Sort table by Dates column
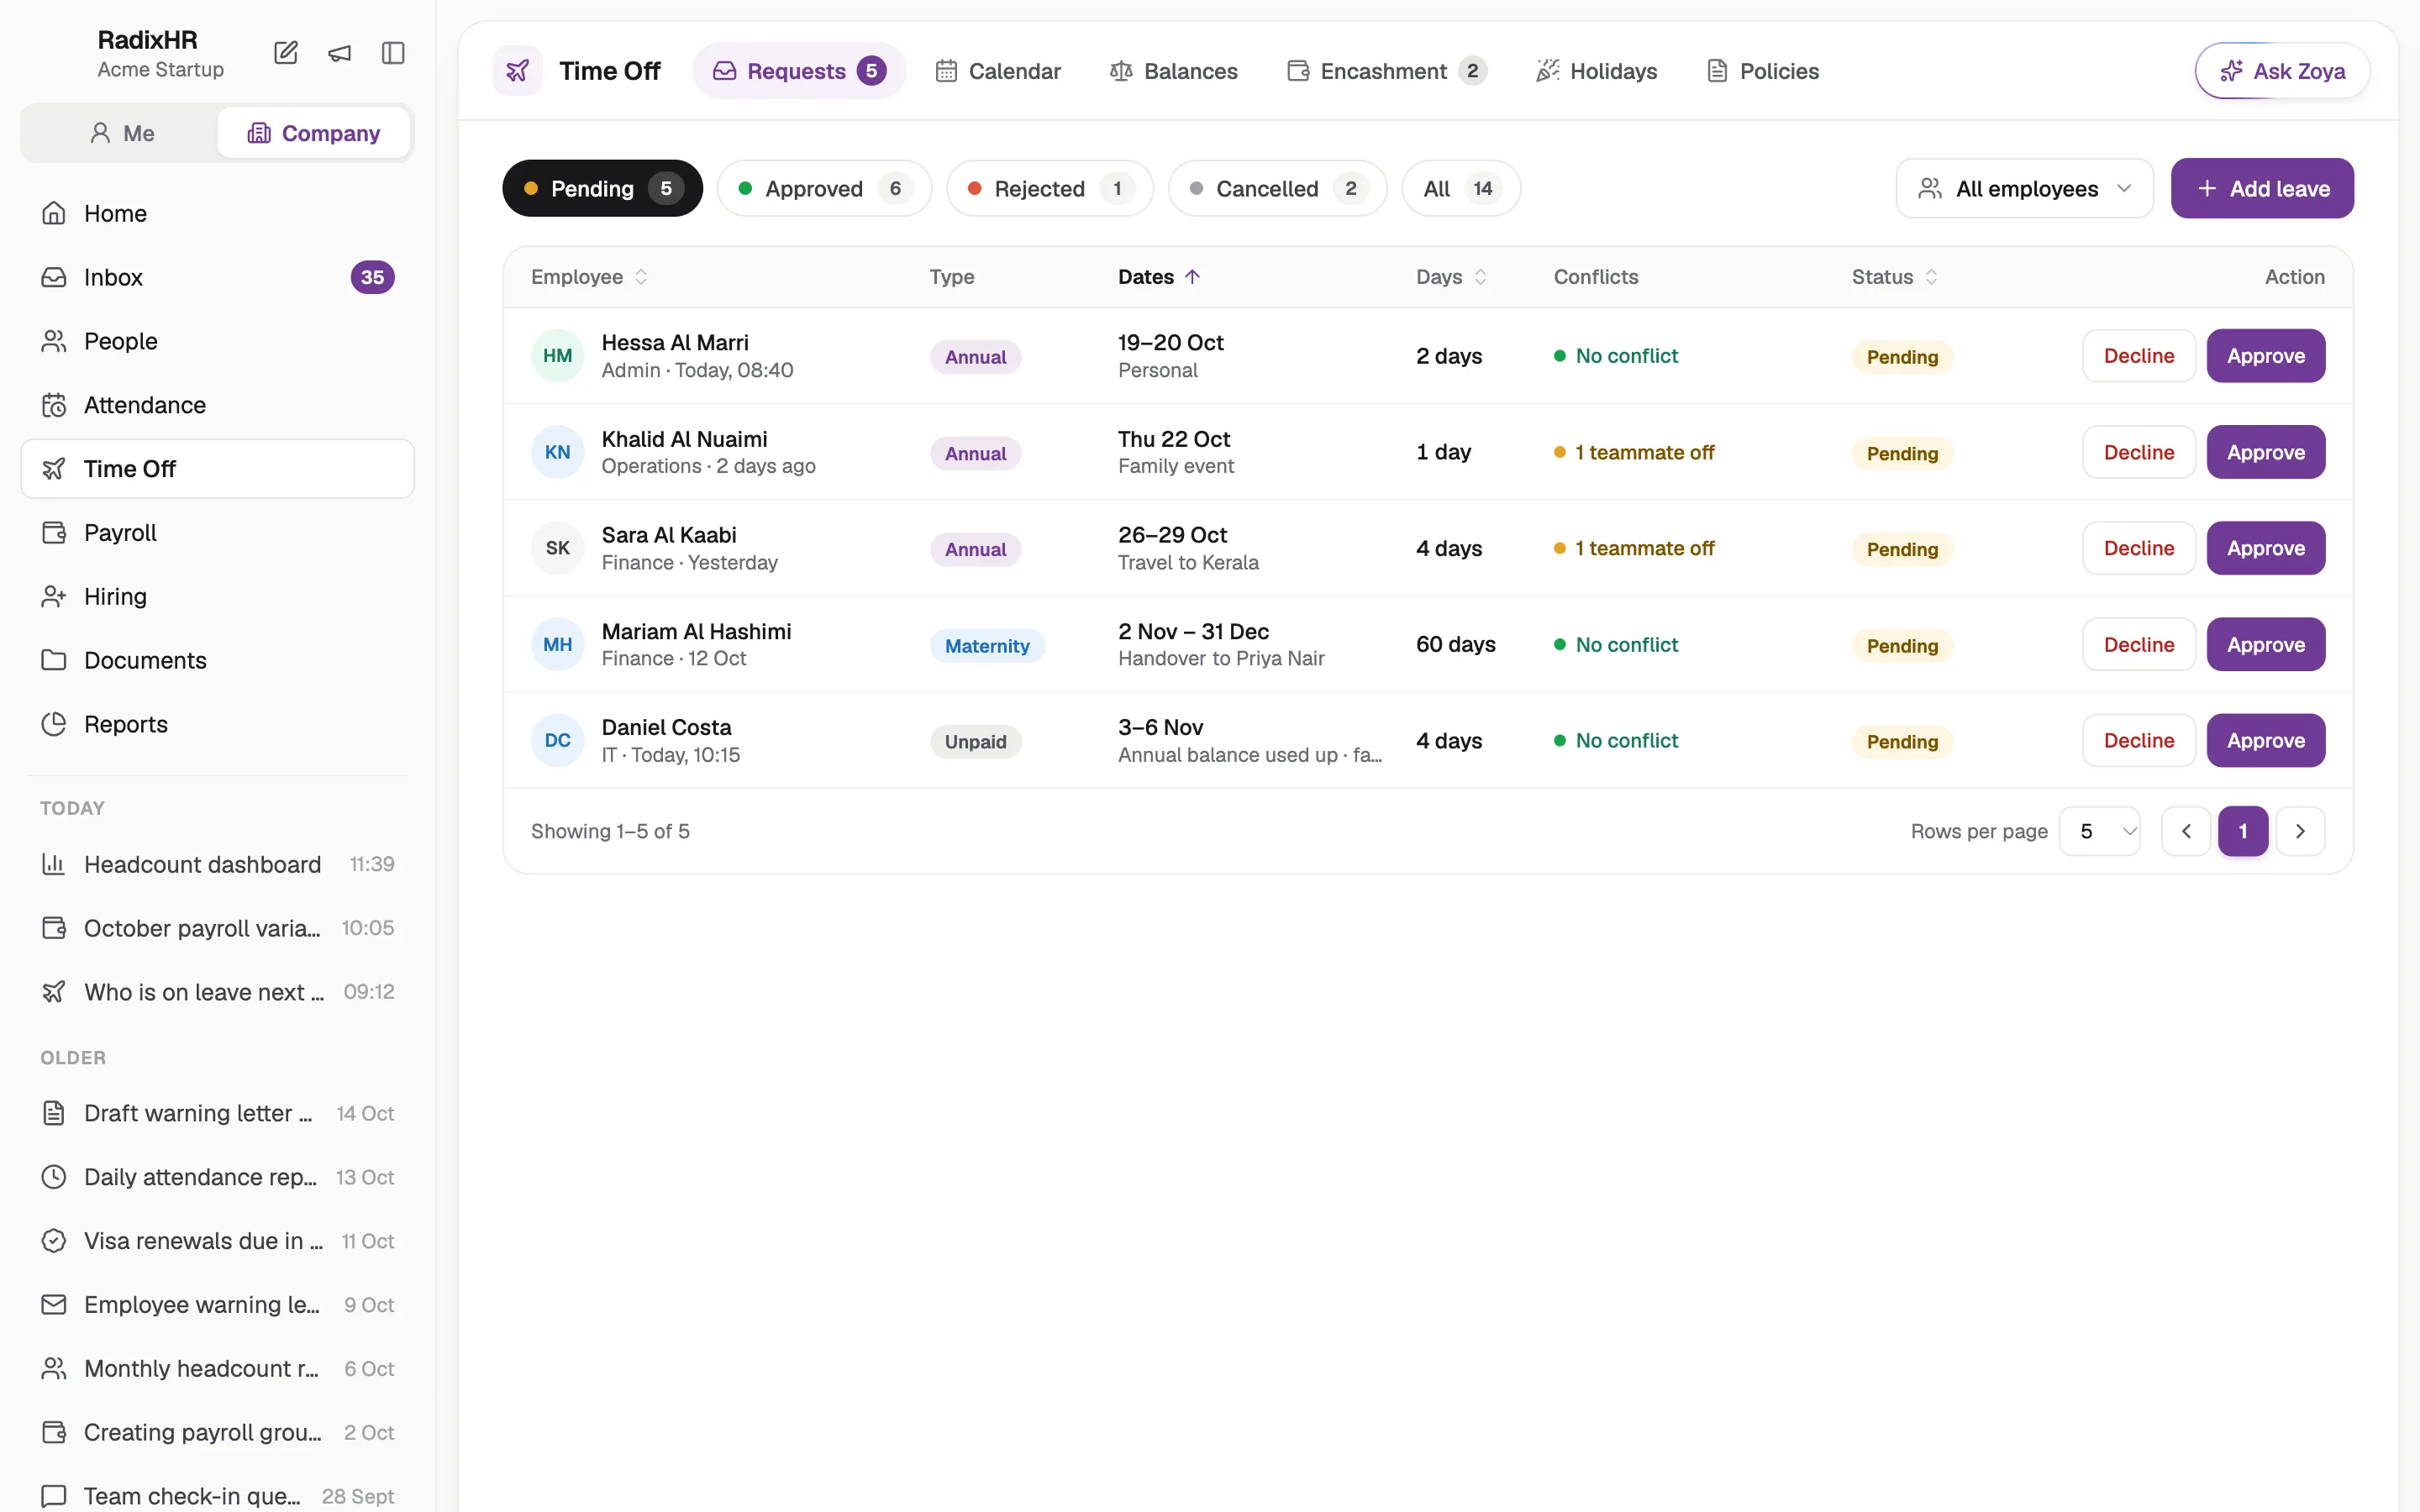Screen dimensions: 2420x1512 (x=1158, y=277)
